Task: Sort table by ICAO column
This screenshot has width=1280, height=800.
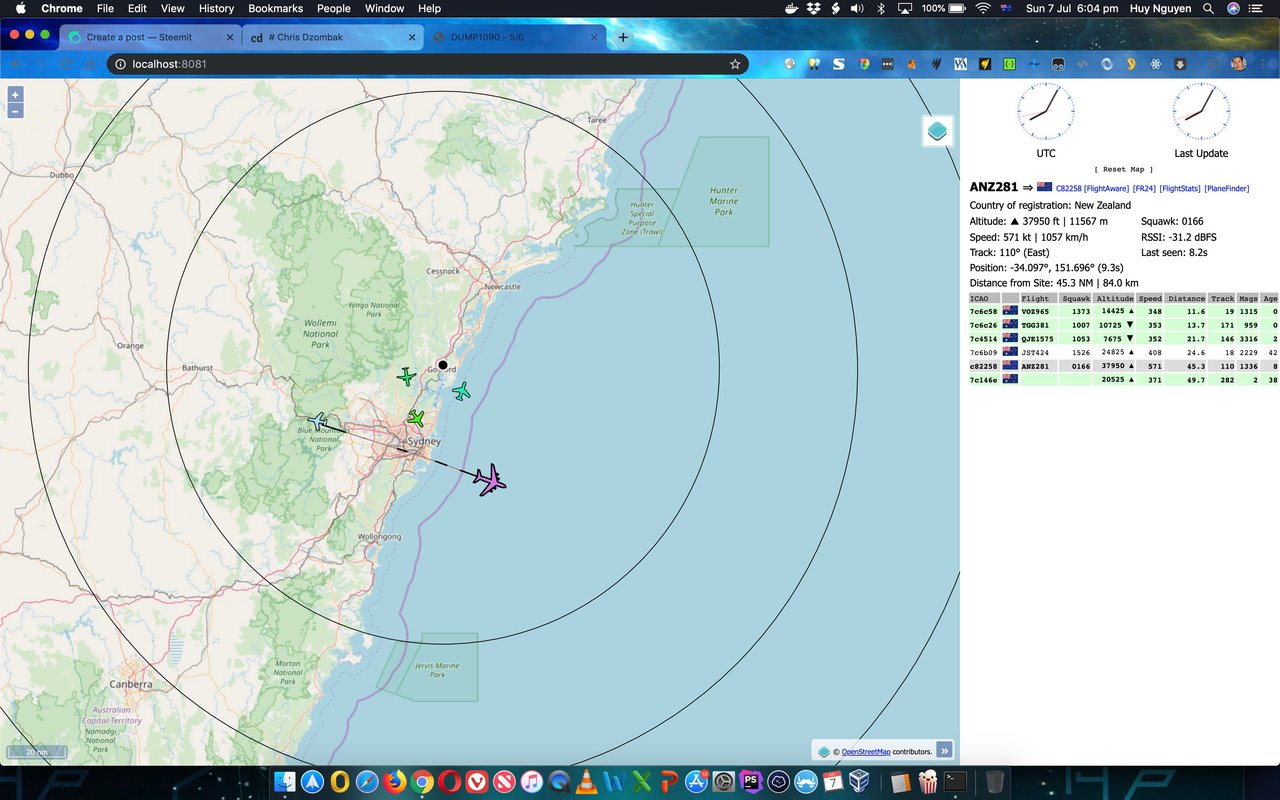Action: (984, 298)
